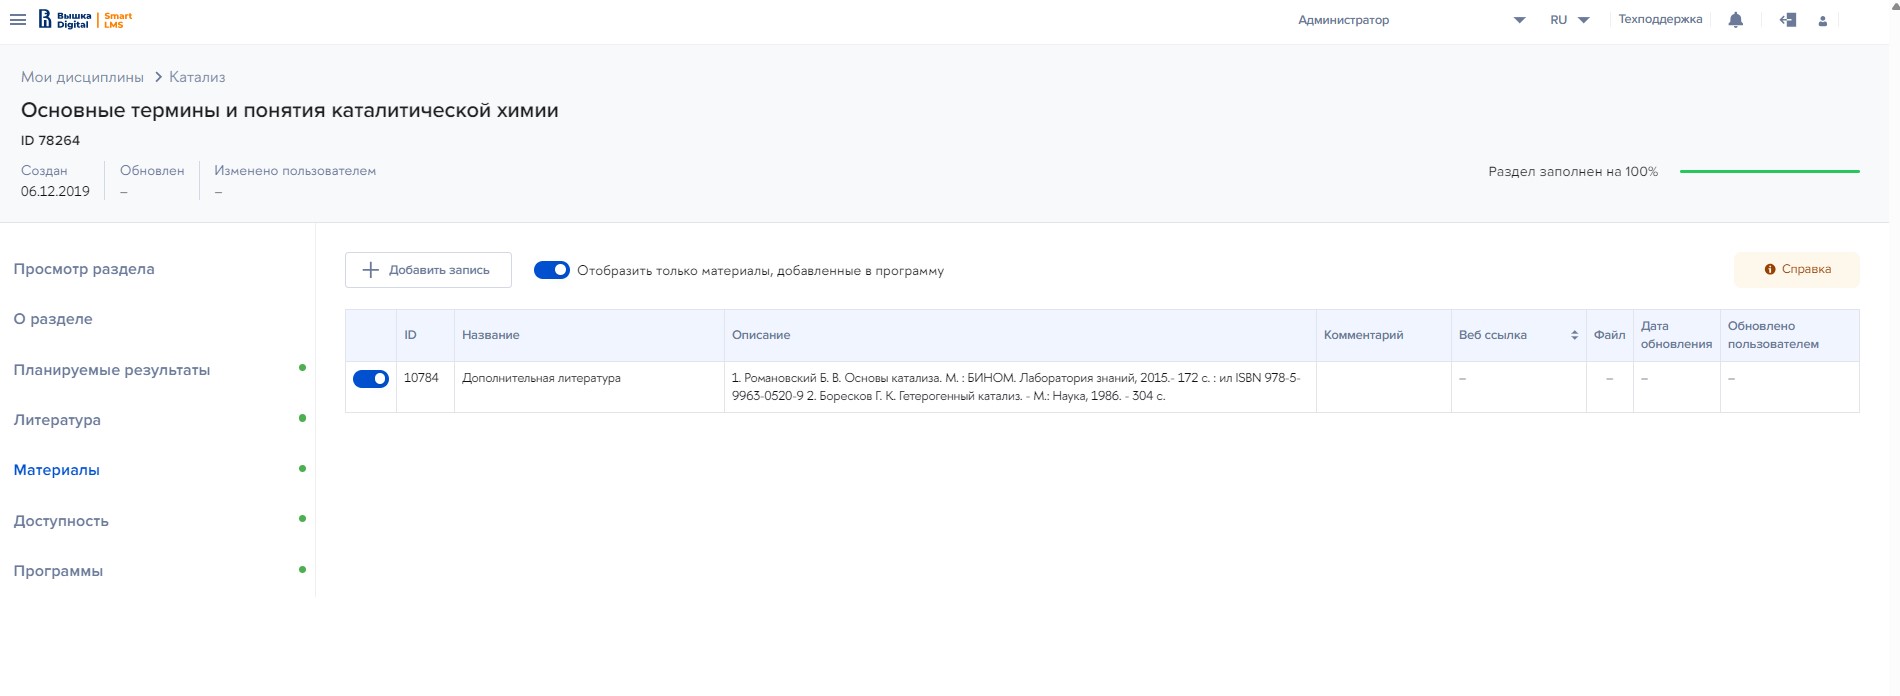Open the user profile icon
Screen dimensions: 1900x696
[1822, 21]
